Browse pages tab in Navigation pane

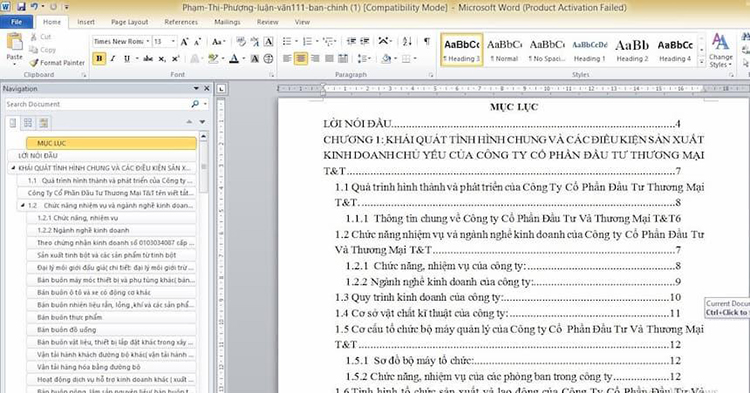point(28,123)
